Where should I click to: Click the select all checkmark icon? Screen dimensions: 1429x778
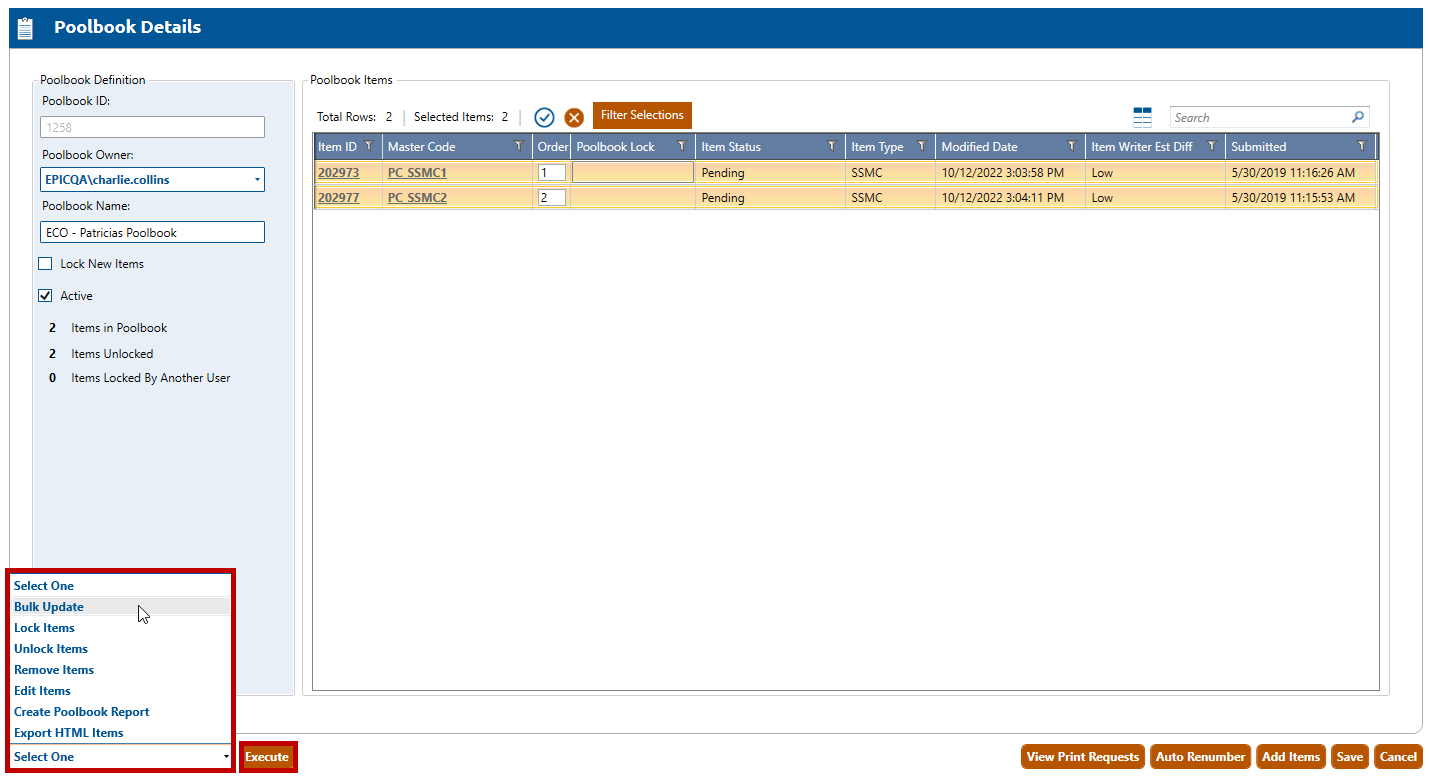(544, 117)
